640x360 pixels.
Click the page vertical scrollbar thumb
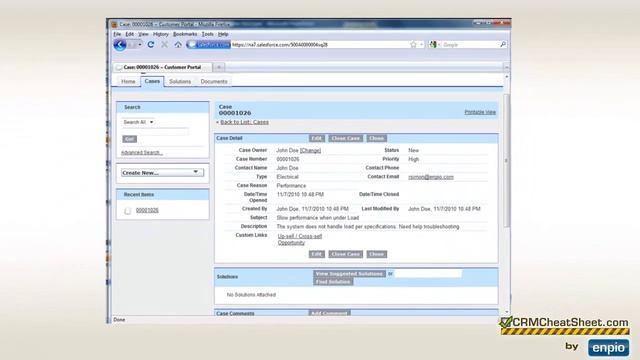(x=506, y=160)
